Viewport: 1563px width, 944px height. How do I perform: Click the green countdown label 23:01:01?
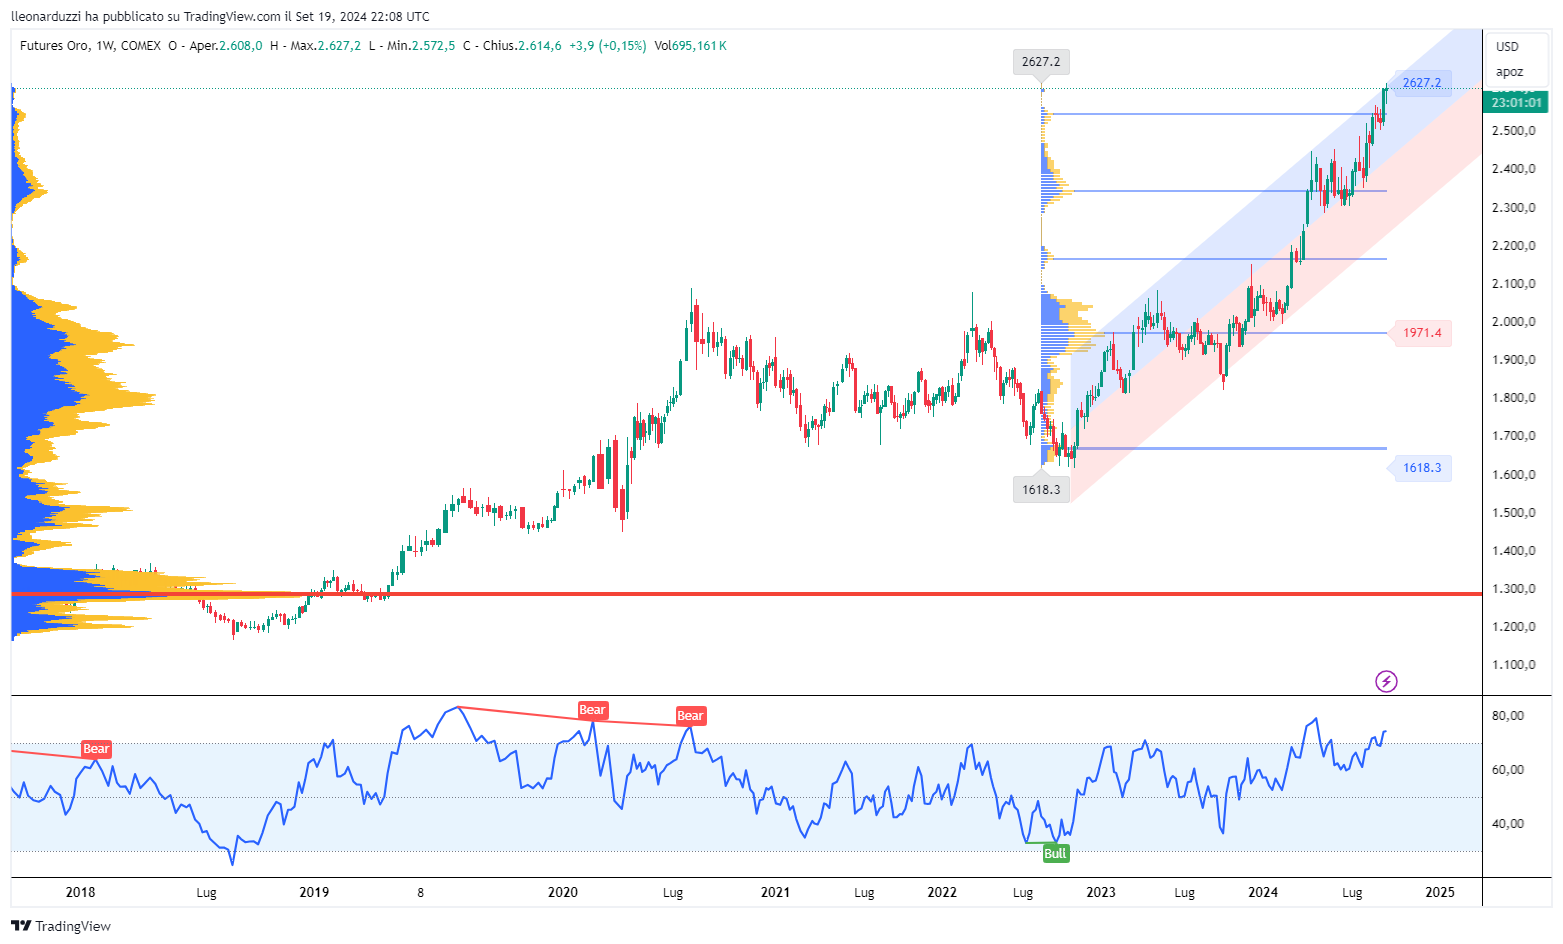click(1517, 102)
